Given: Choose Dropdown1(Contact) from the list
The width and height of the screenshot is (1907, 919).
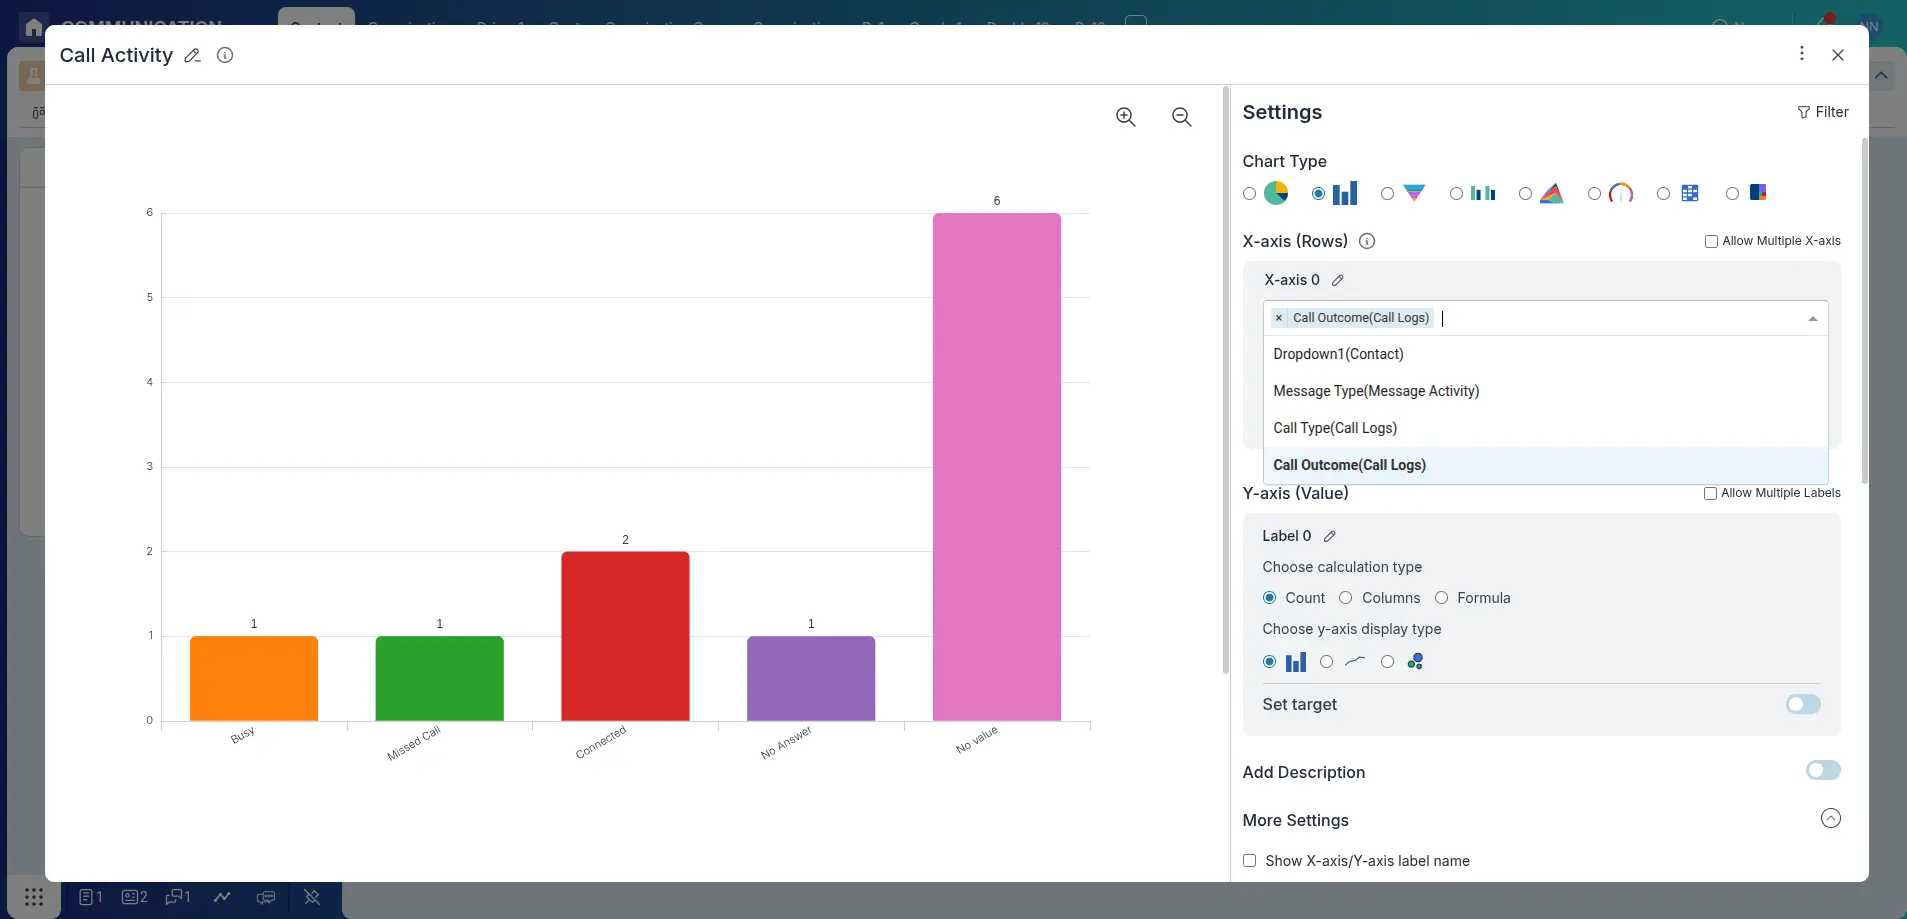Looking at the screenshot, I should point(1339,354).
